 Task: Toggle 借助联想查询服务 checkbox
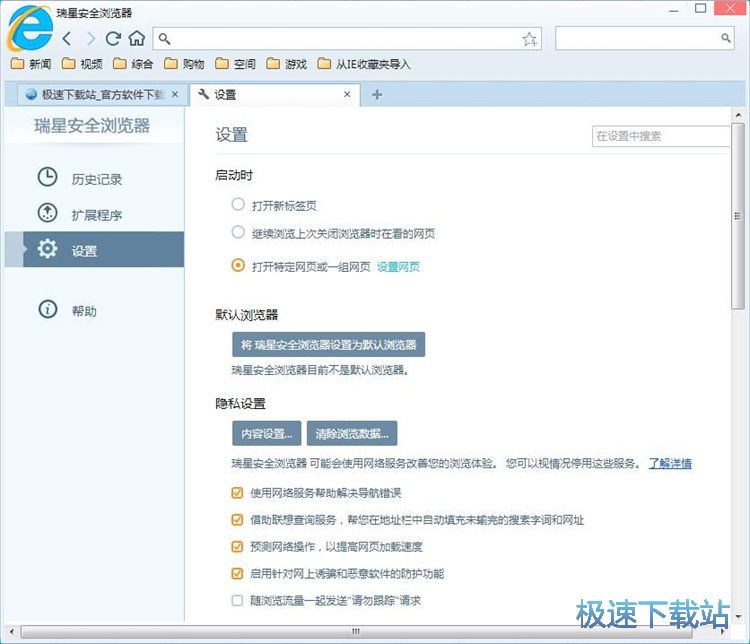[237, 520]
